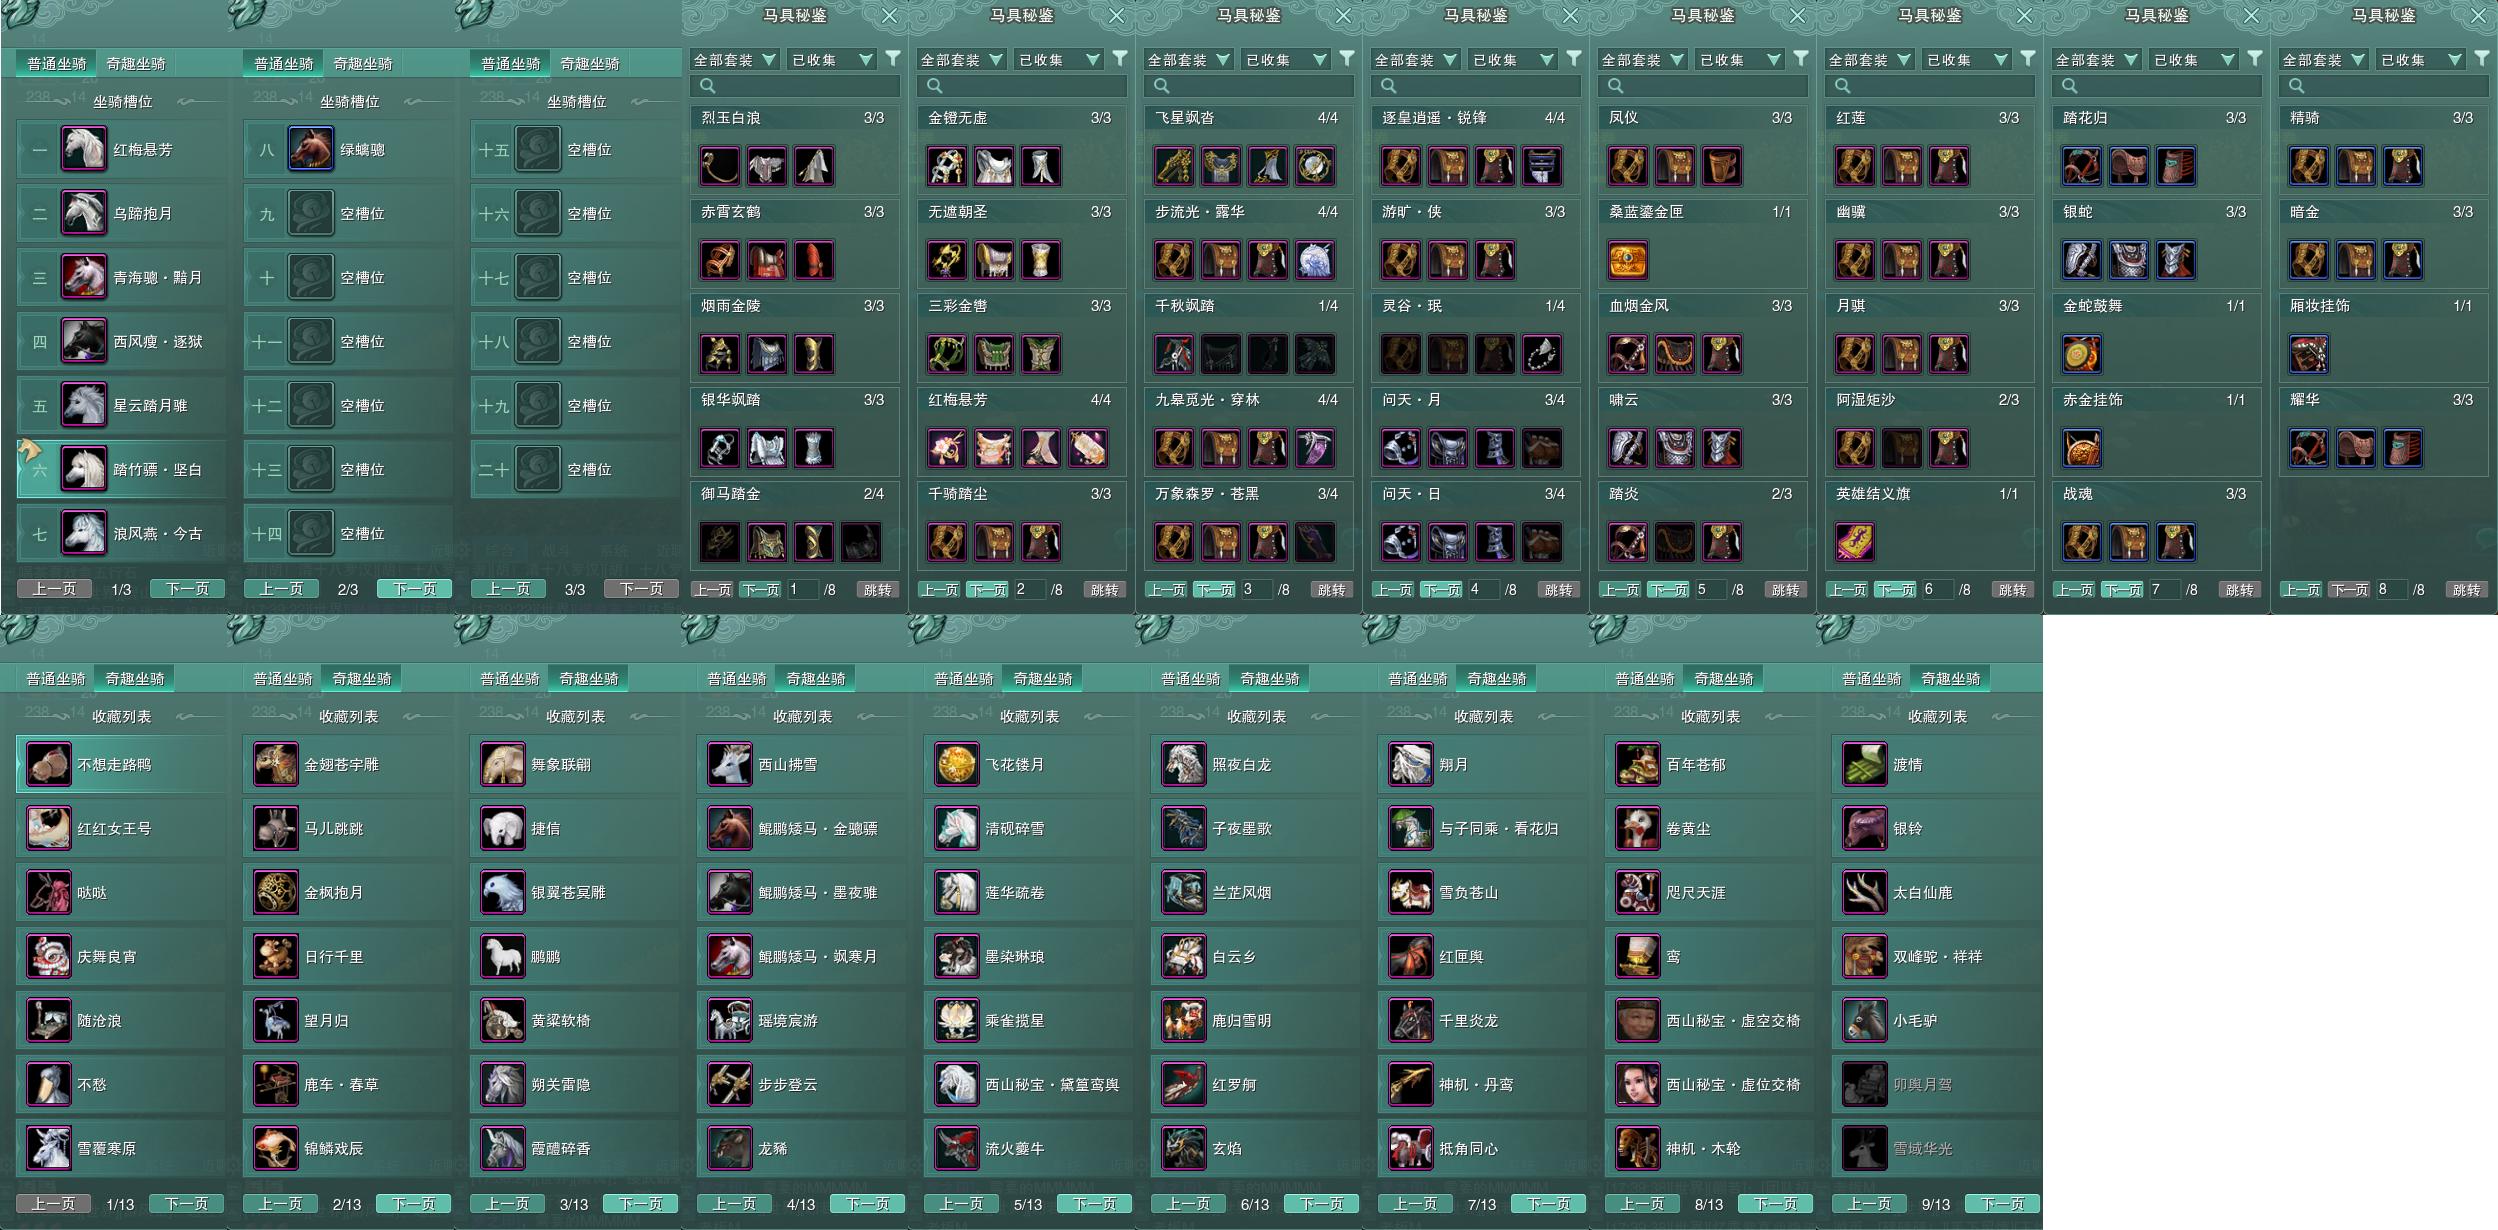
Task: Click 上一页 button in page 8/13 panel
Action: click(1642, 1204)
